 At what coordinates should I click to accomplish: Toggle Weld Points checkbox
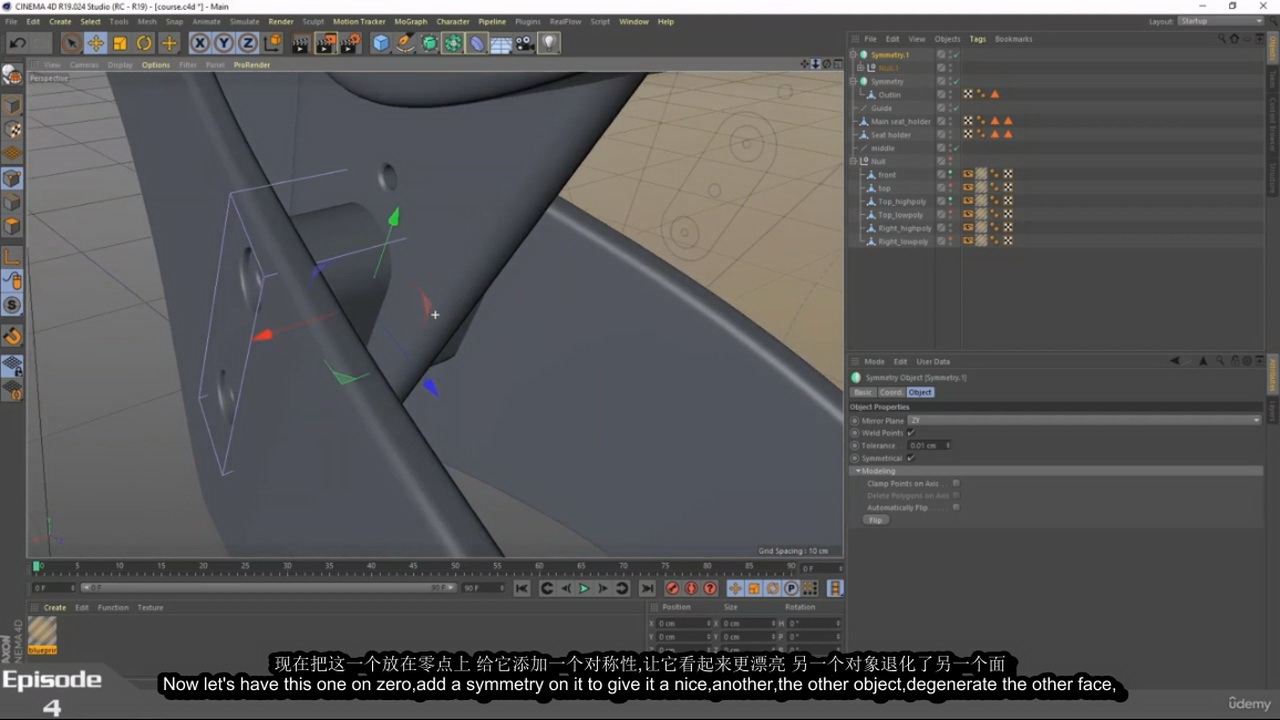point(911,433)
